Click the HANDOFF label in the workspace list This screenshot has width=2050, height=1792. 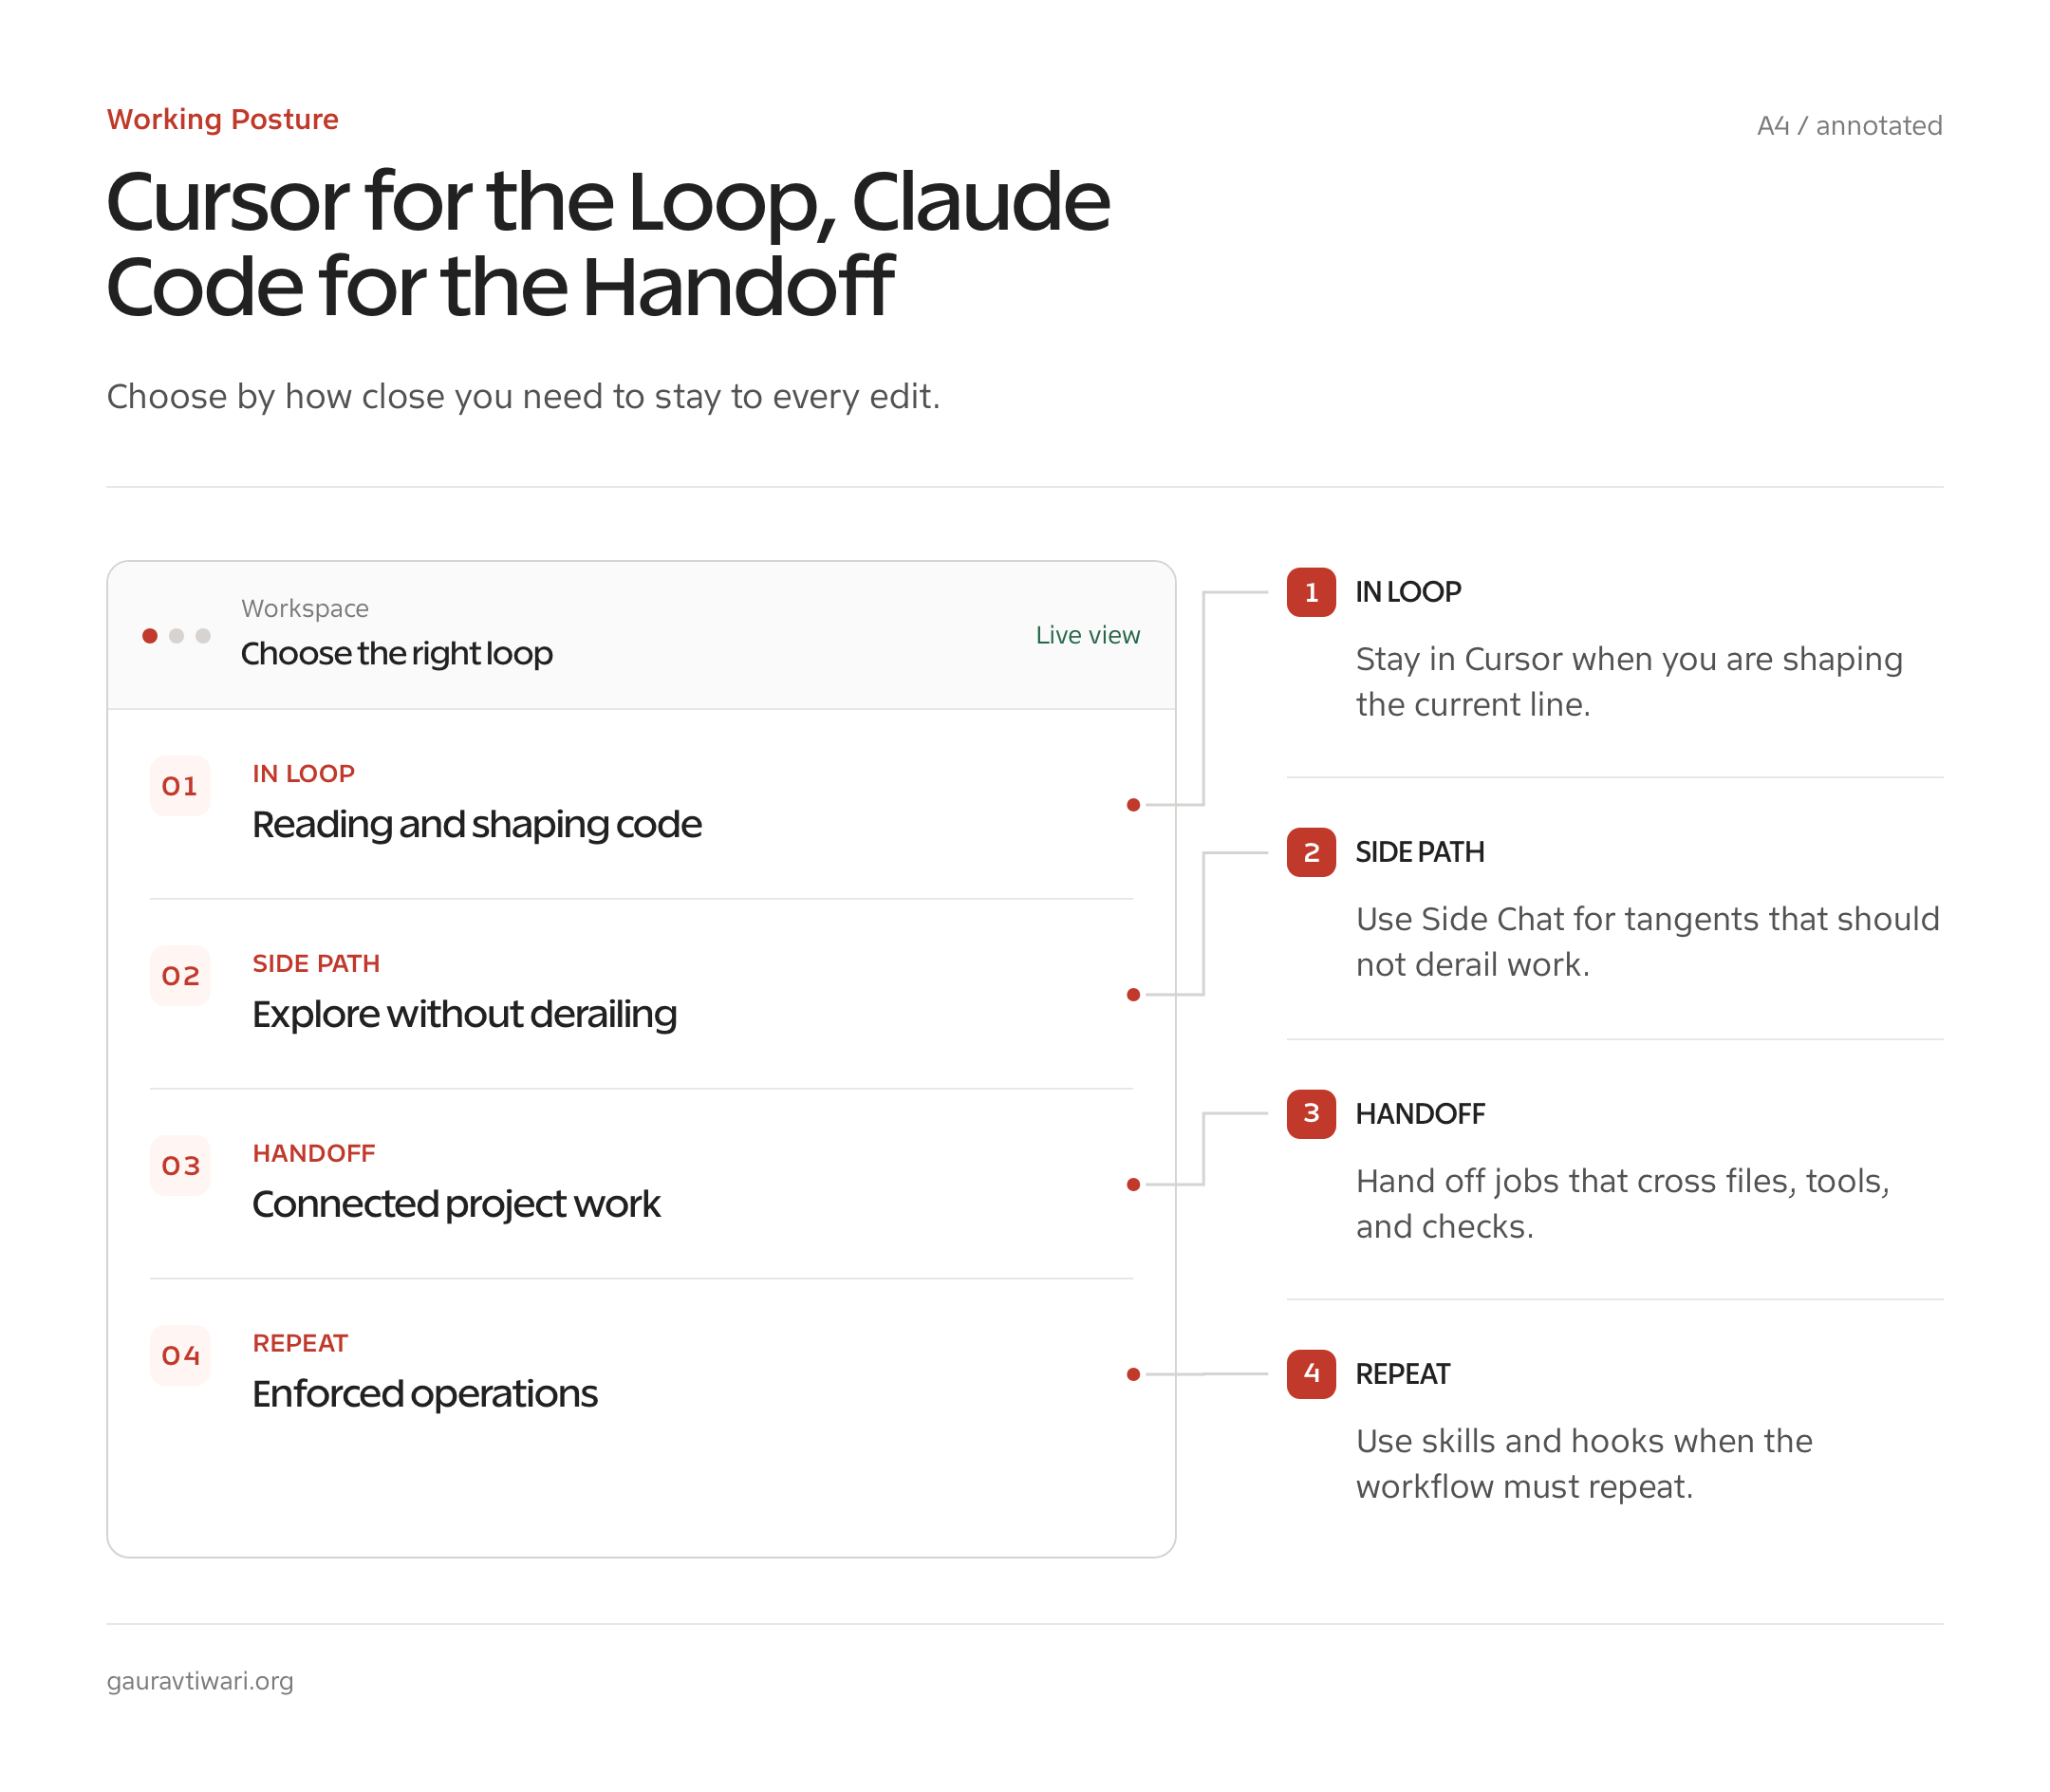click(314, 1154)
